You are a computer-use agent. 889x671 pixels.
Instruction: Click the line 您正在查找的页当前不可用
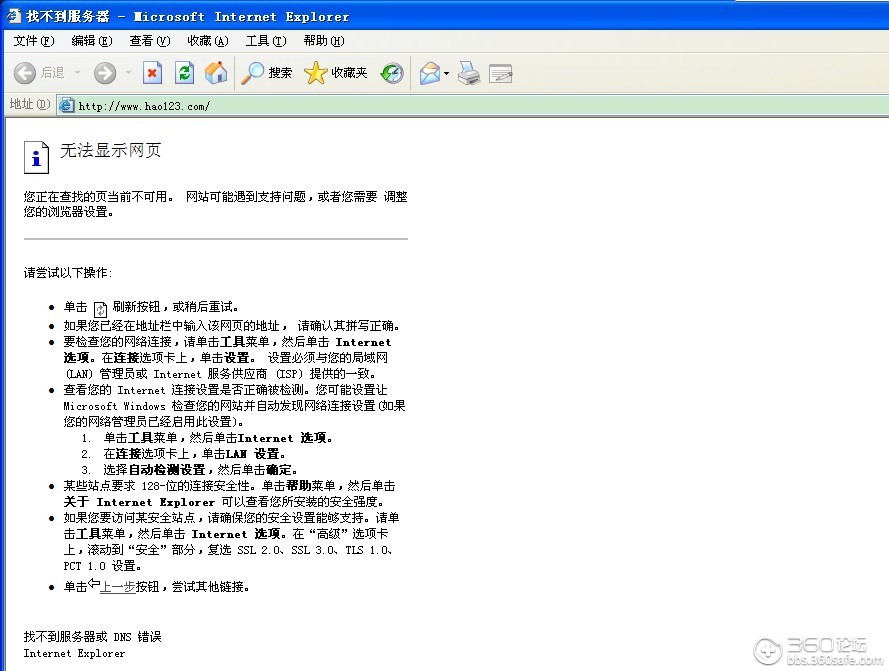(99, 197)
